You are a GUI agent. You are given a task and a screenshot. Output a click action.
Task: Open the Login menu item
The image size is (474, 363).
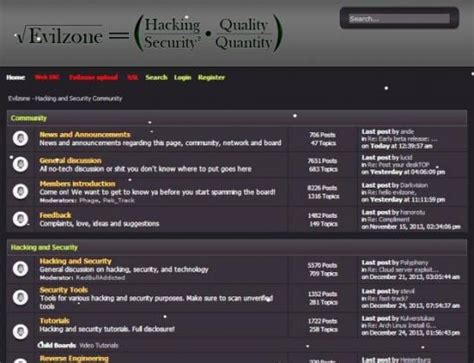pyautogui.click(x=182, y=77)
